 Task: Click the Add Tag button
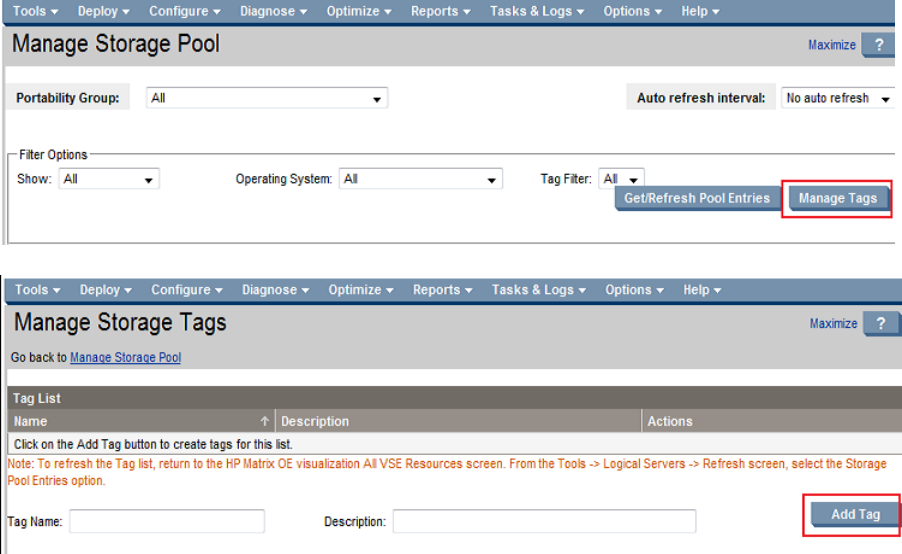pos(855,514)
